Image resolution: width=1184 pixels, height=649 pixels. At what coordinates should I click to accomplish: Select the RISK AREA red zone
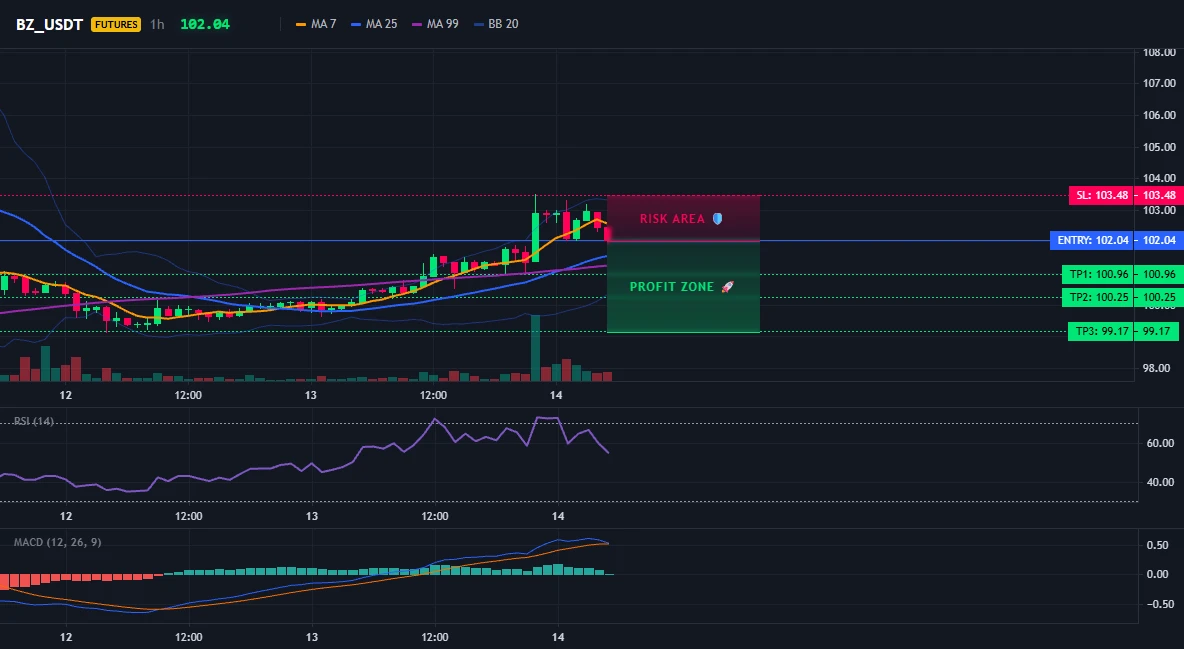point(683,218)
